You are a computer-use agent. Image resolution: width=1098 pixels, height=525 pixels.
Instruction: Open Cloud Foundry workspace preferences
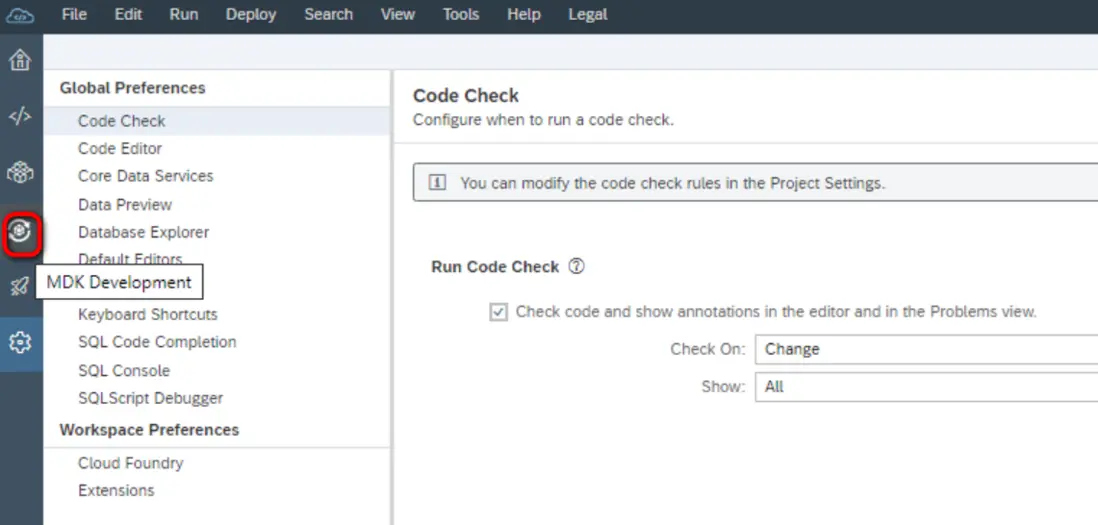[131, 463]
